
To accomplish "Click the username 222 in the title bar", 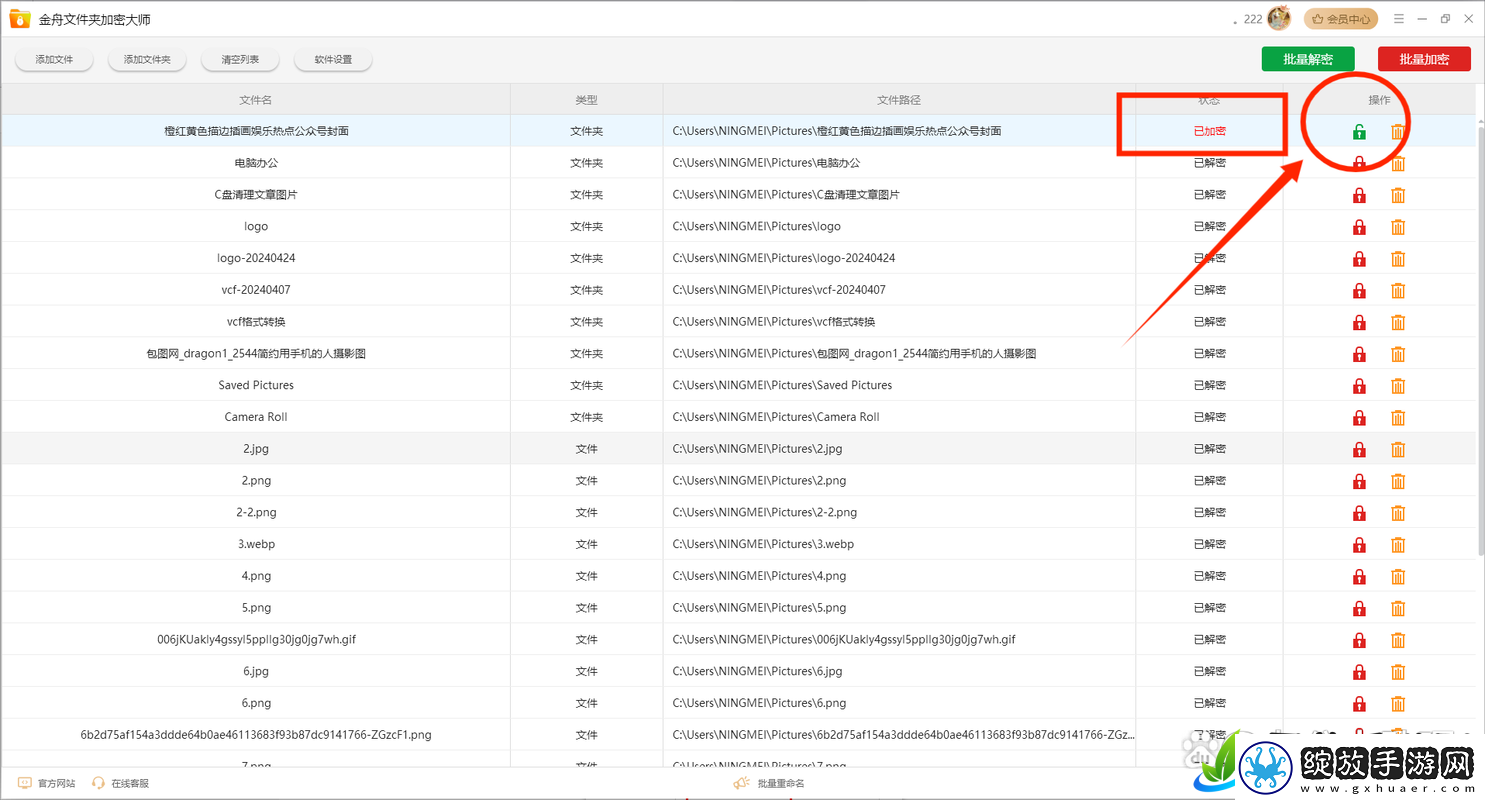I will point(1252,19).
